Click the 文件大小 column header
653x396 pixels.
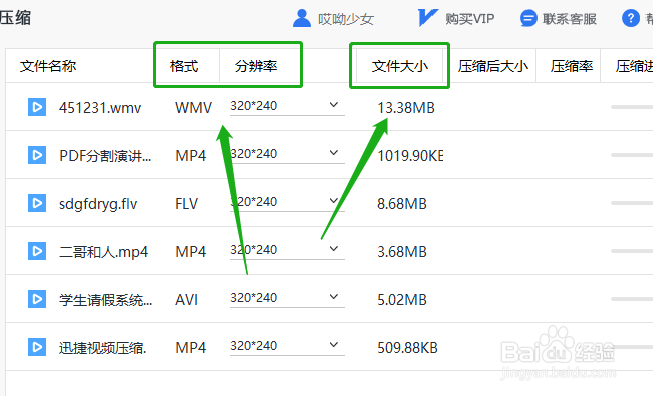[x=400, y=66]
